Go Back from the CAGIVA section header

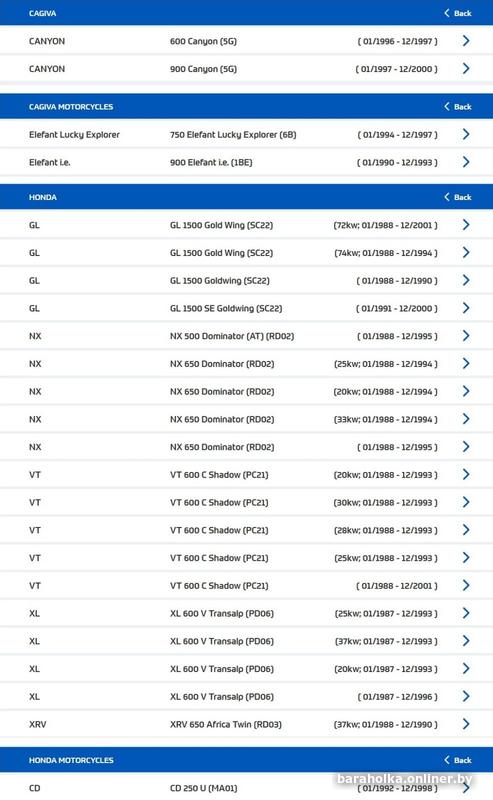point(458,13)
